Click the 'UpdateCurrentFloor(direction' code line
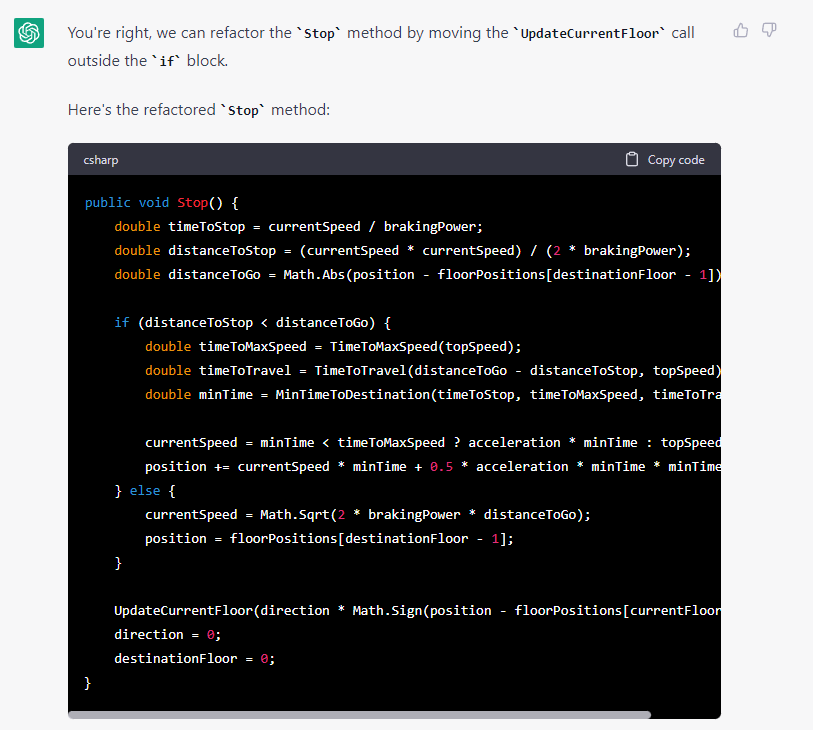This screenshot has width=813, height=730. (417, 610)
